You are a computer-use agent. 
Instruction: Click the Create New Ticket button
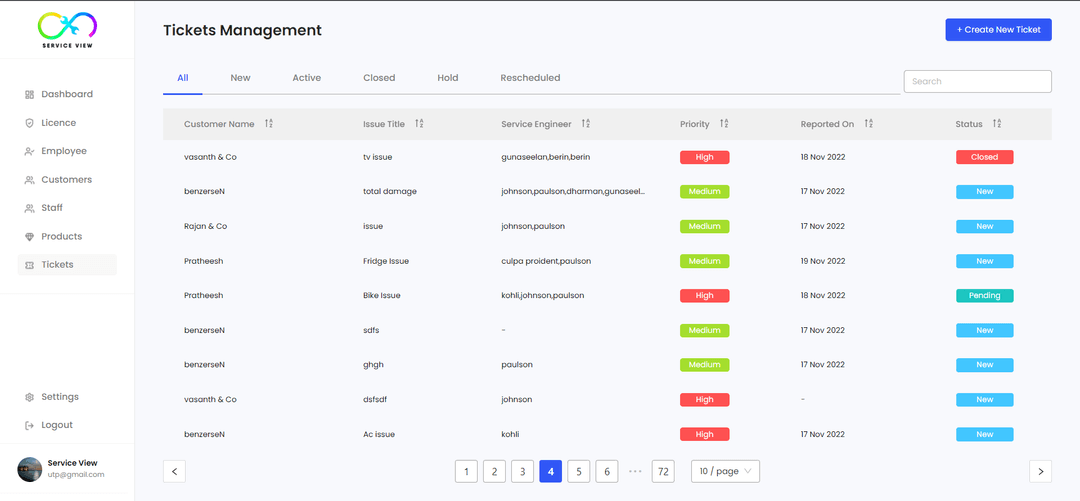[998, 30]
